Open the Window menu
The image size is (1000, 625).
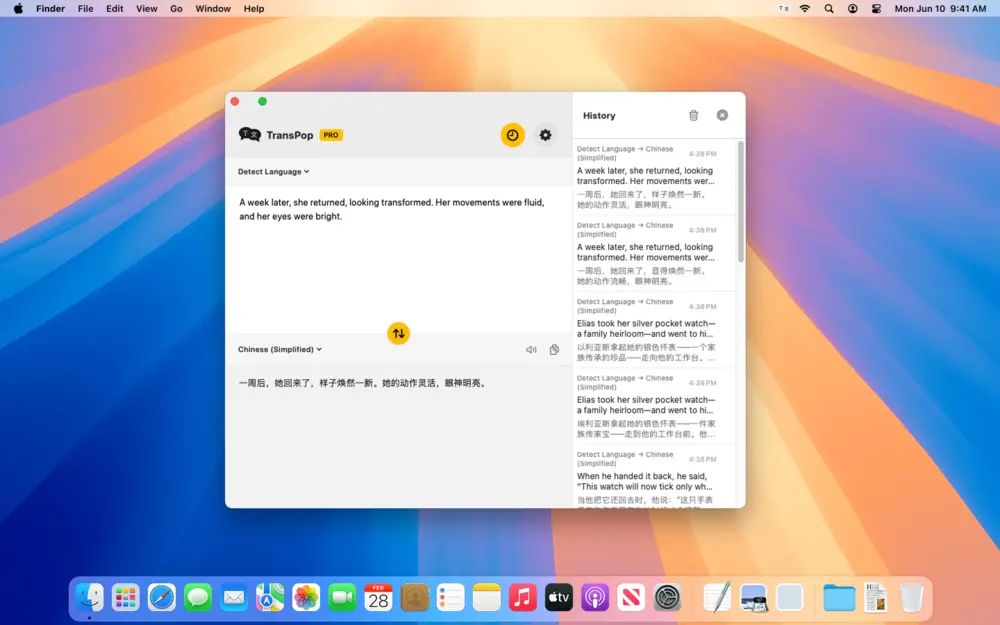point(212,8)
